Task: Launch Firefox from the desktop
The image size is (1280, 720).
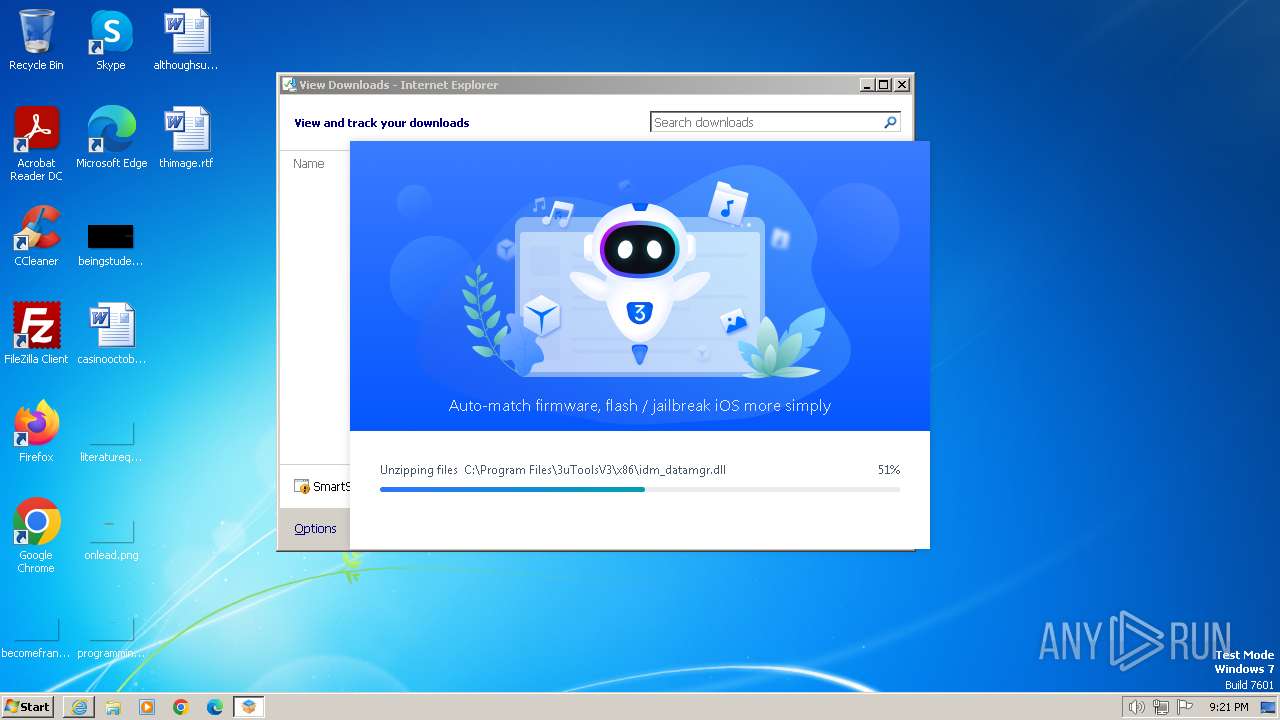Action: pos(36,432)
